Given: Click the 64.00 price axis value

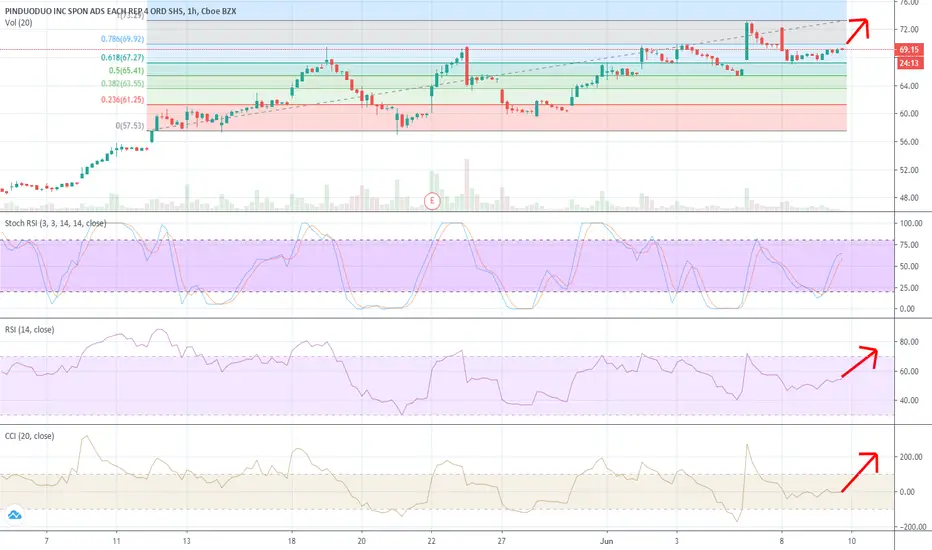Looking at the screenshot, I should [x=909, y=86].
